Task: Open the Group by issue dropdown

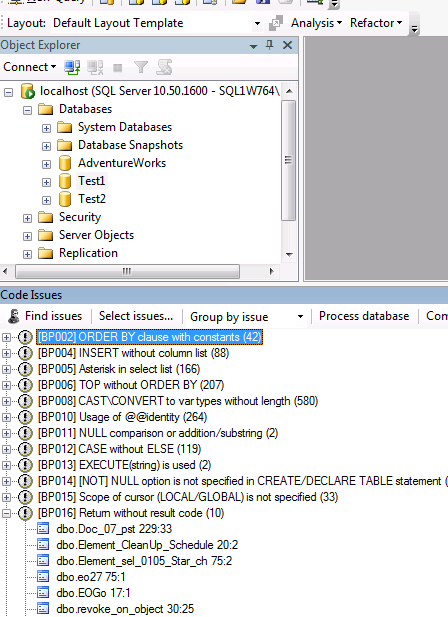Action: [x=301, y=316]
